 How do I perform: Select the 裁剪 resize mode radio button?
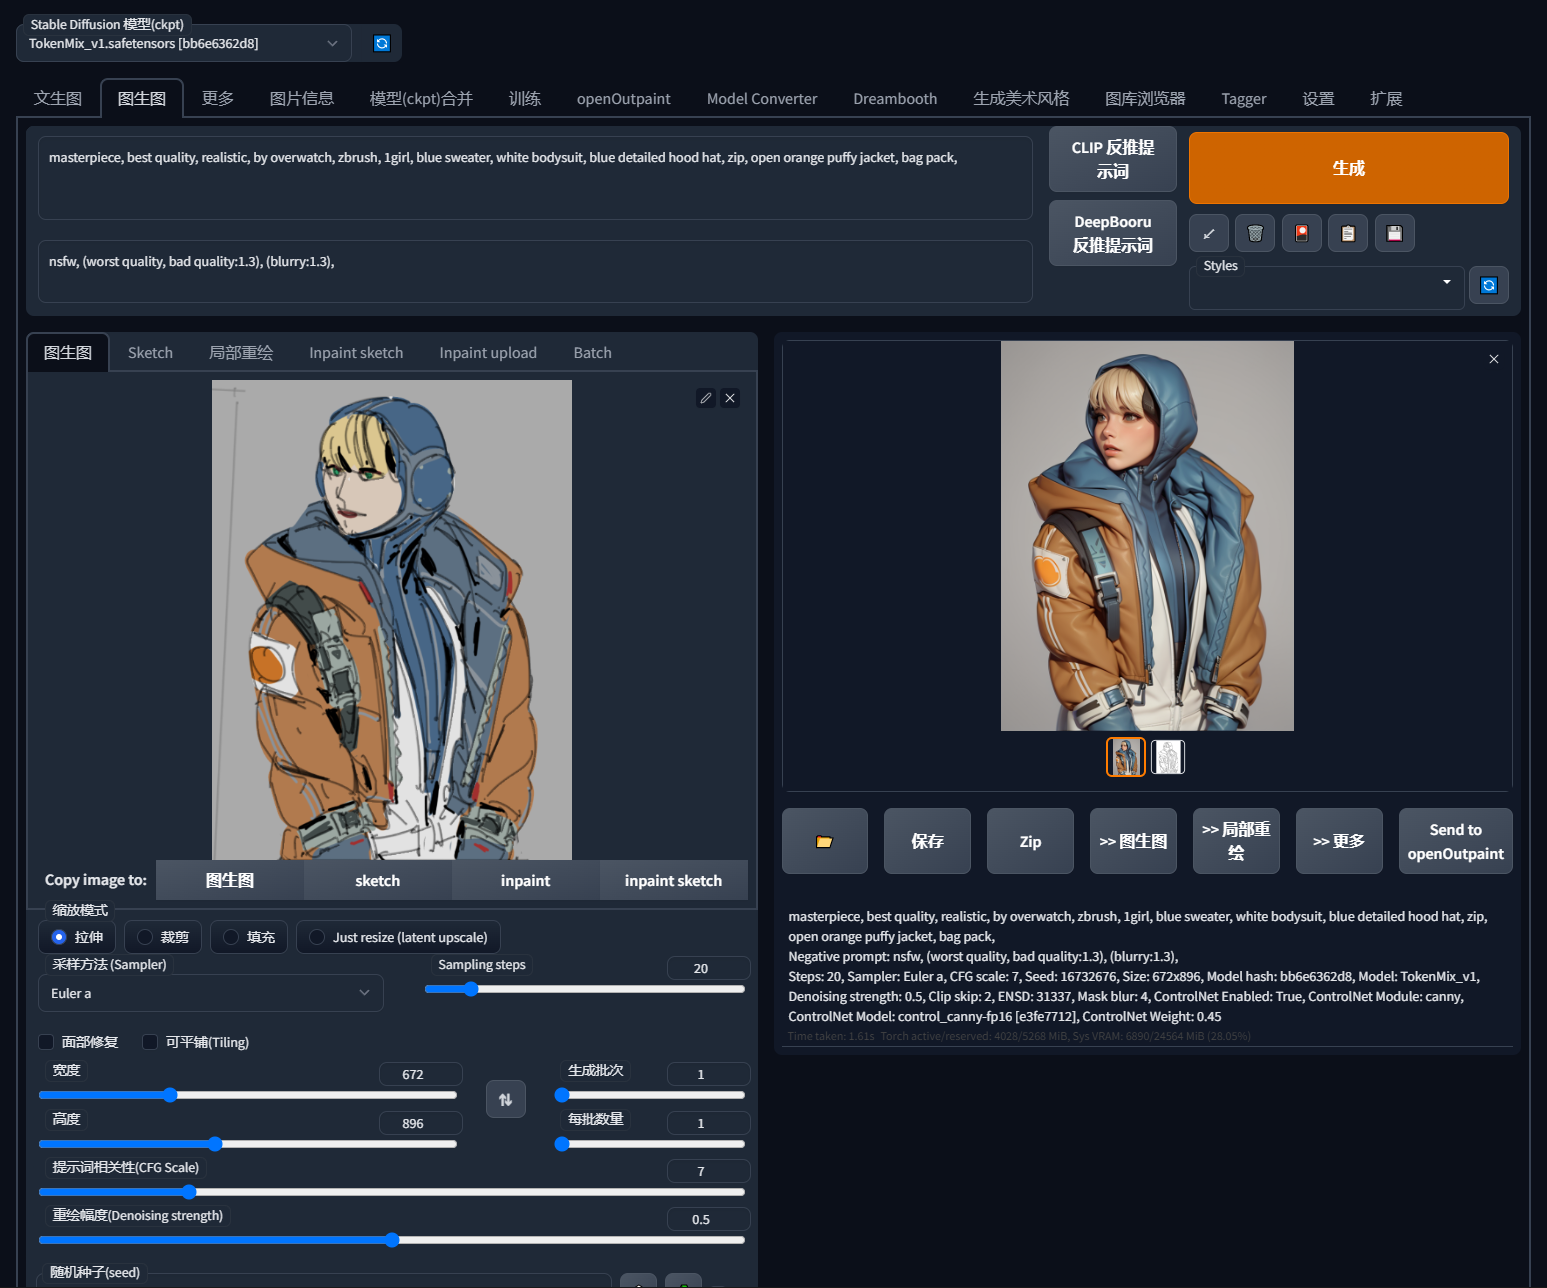click(x=146, y=937)
